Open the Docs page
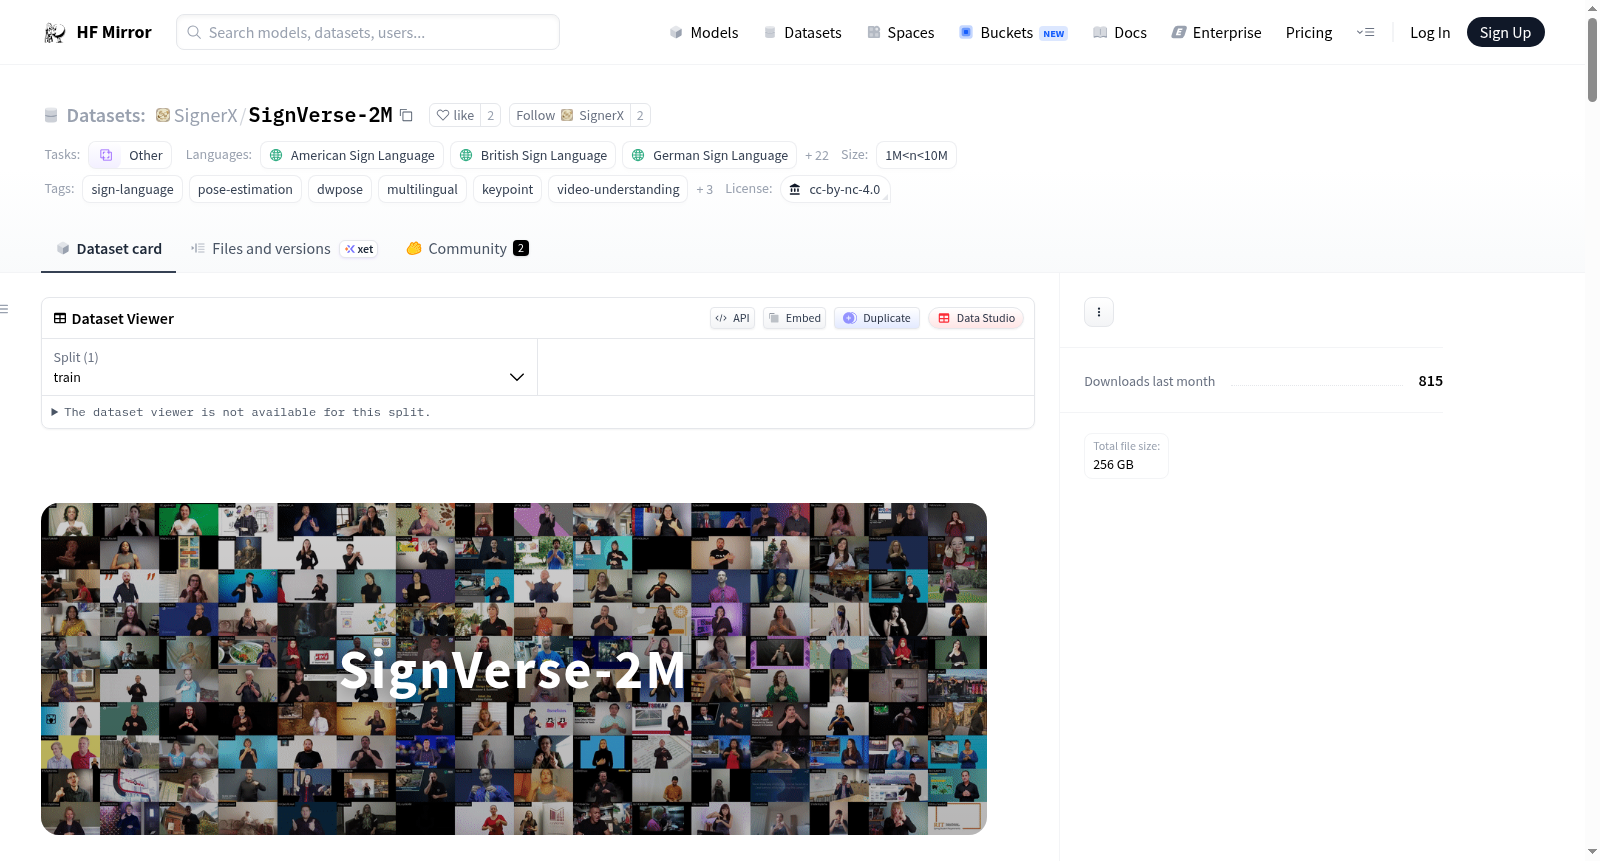 [x=1120, y=33]
